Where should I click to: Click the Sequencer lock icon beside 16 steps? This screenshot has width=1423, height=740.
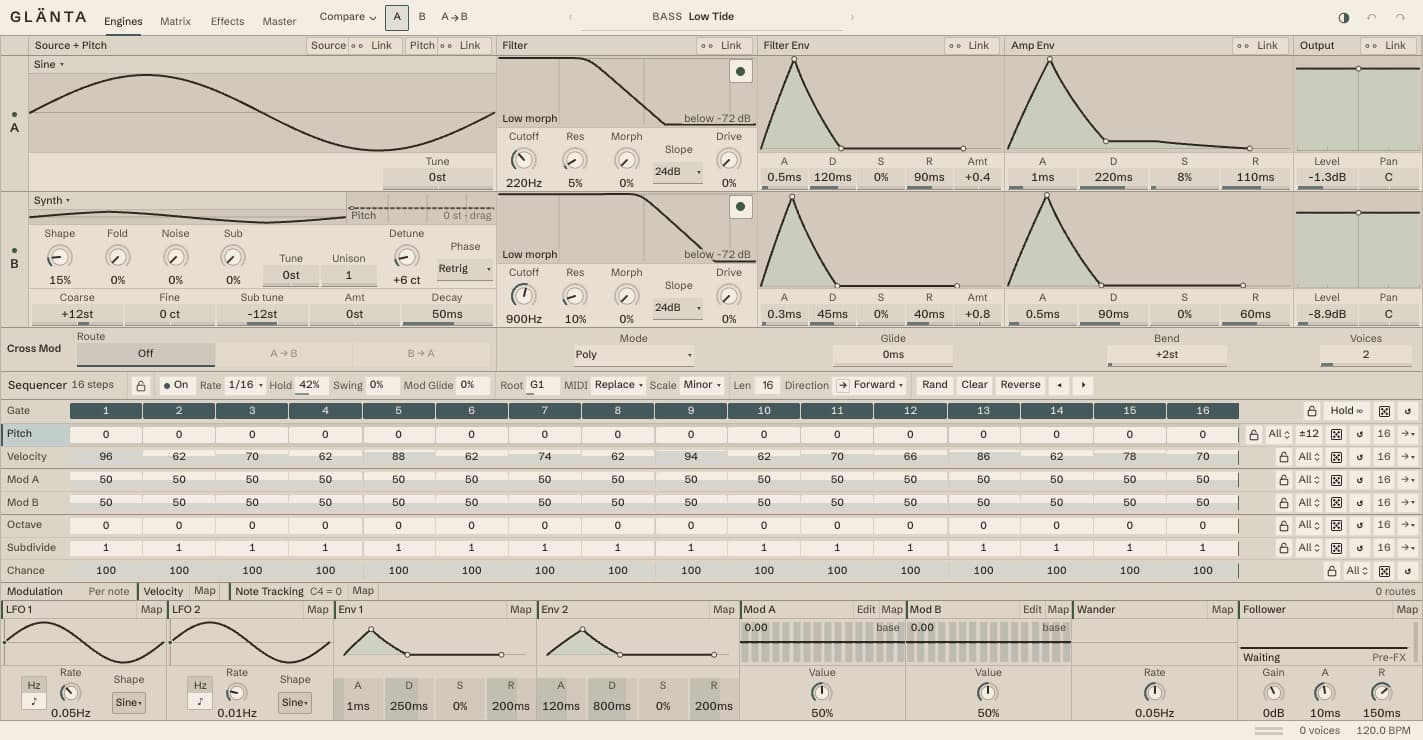pyautogui.click(x=141, y=385)
